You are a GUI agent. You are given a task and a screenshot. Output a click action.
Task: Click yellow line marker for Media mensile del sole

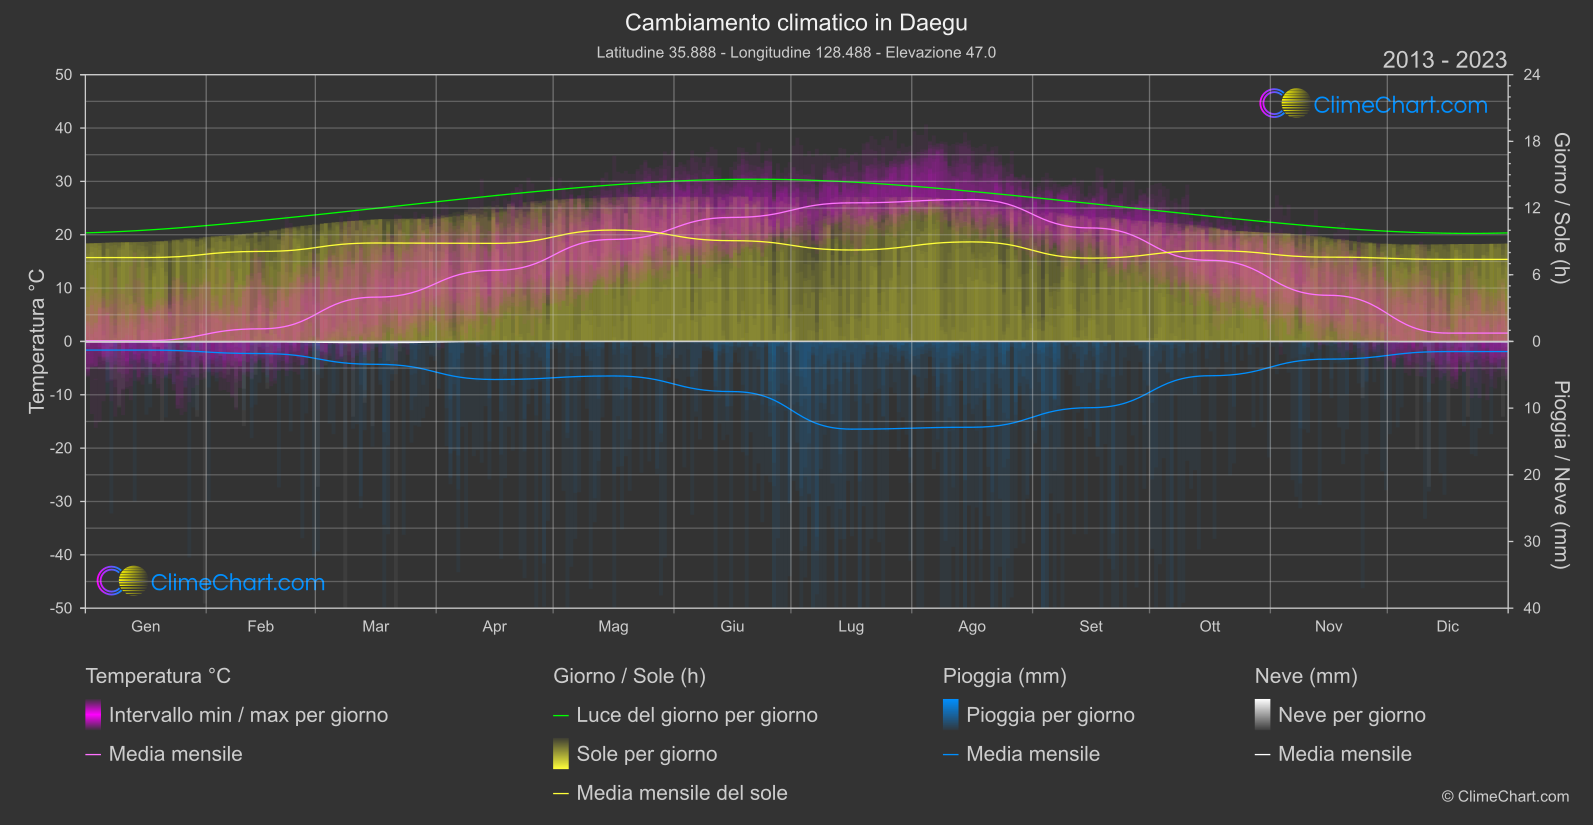[x=561, y=794]
